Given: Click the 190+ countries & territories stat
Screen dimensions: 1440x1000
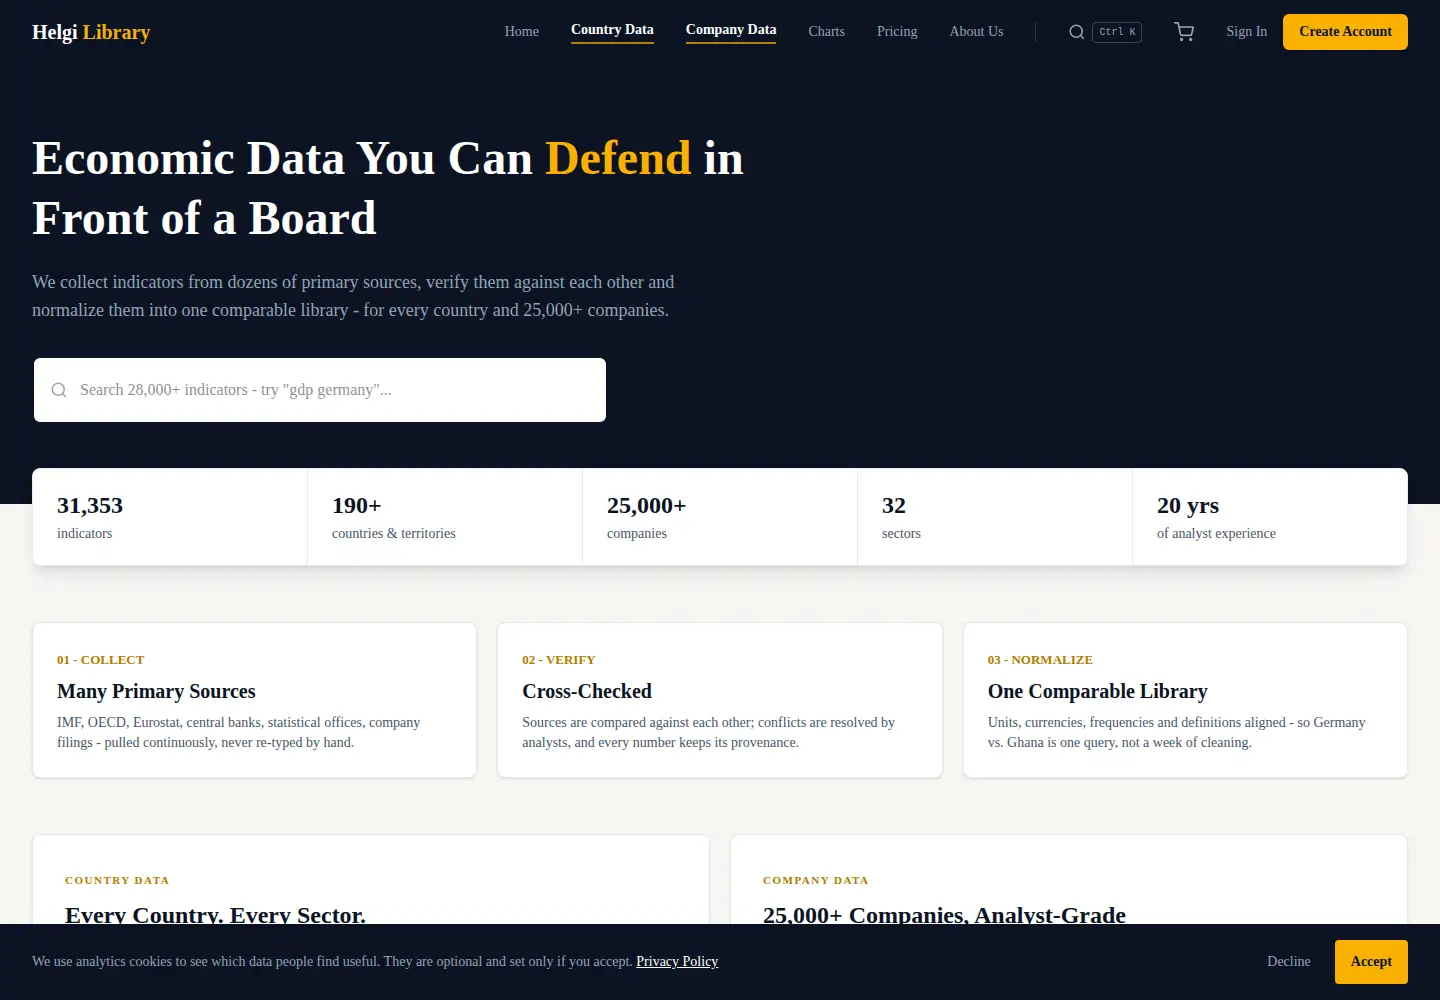Looking at the screenshot, I should coord(445,517).
